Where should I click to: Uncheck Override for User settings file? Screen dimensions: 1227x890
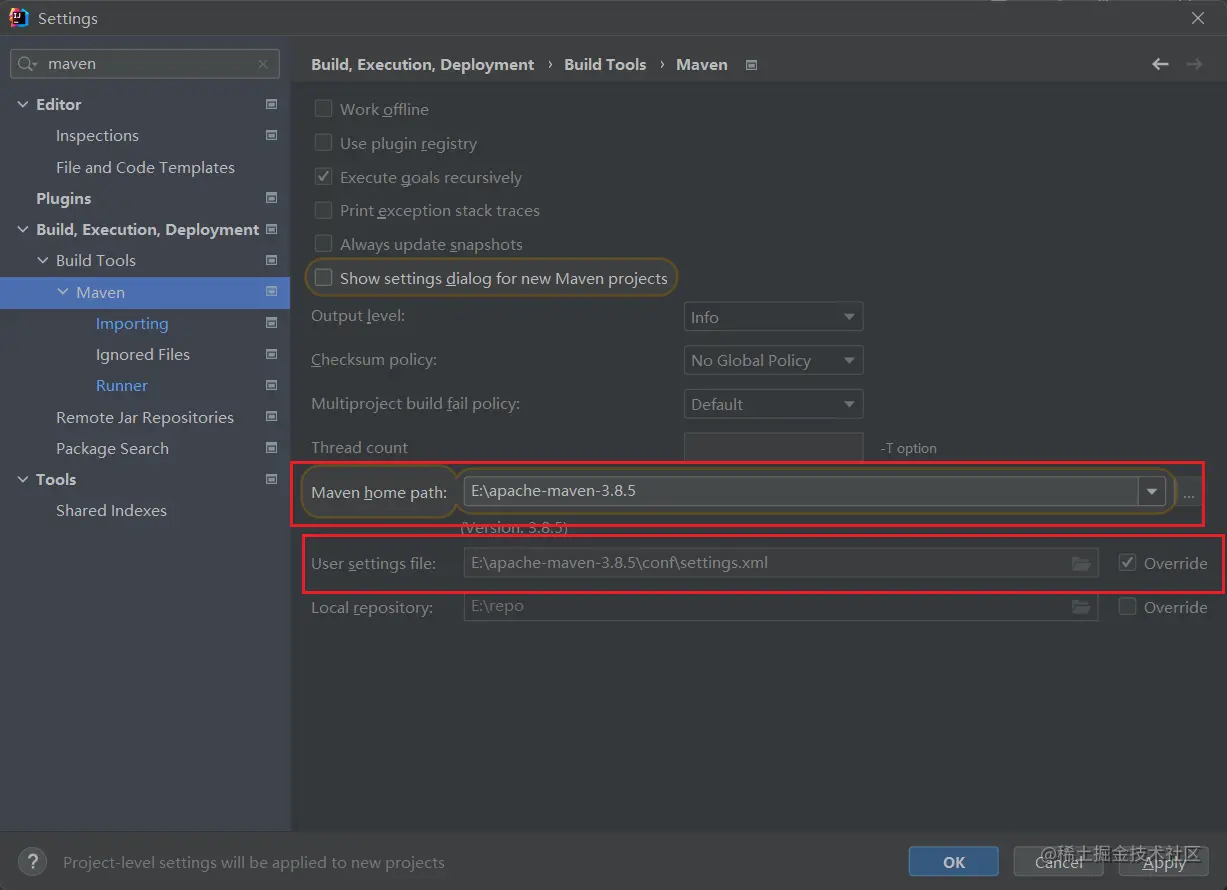(1127, 563)
